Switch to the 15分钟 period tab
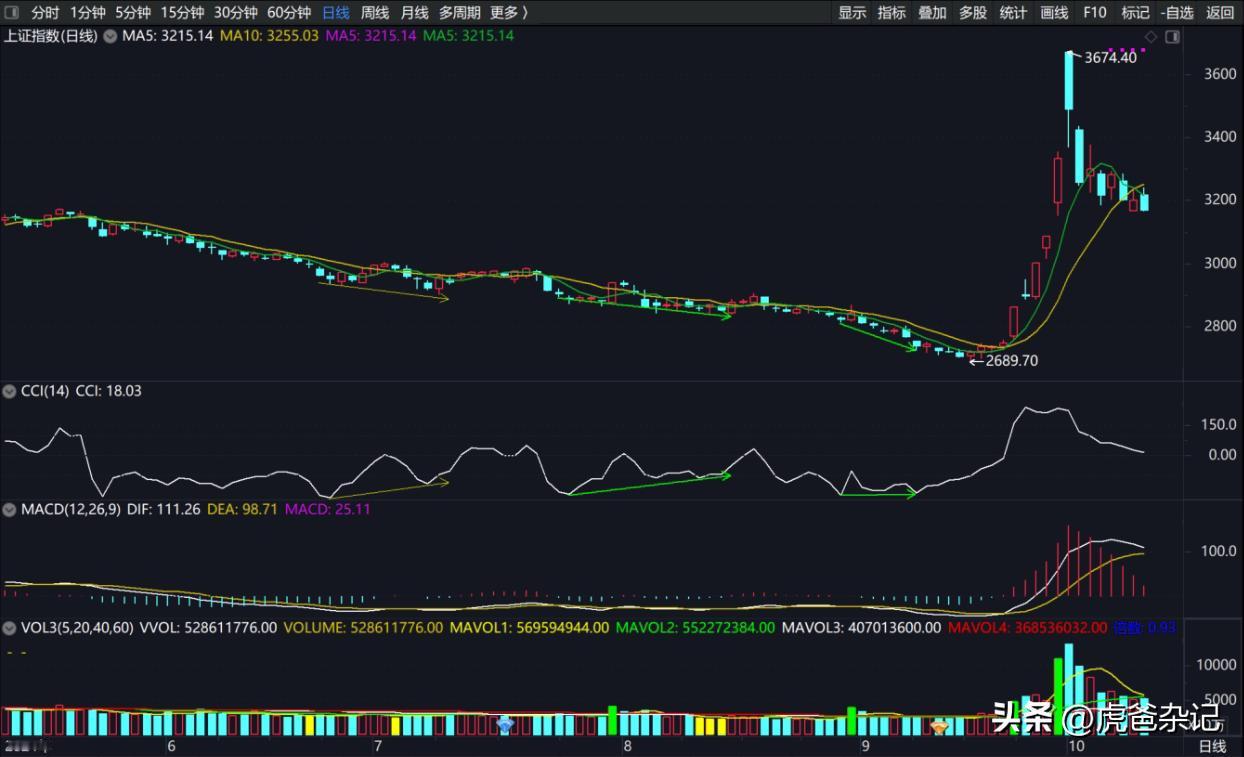The width and height of the screenshot is (1244, 757). click(x=182, y=12)
